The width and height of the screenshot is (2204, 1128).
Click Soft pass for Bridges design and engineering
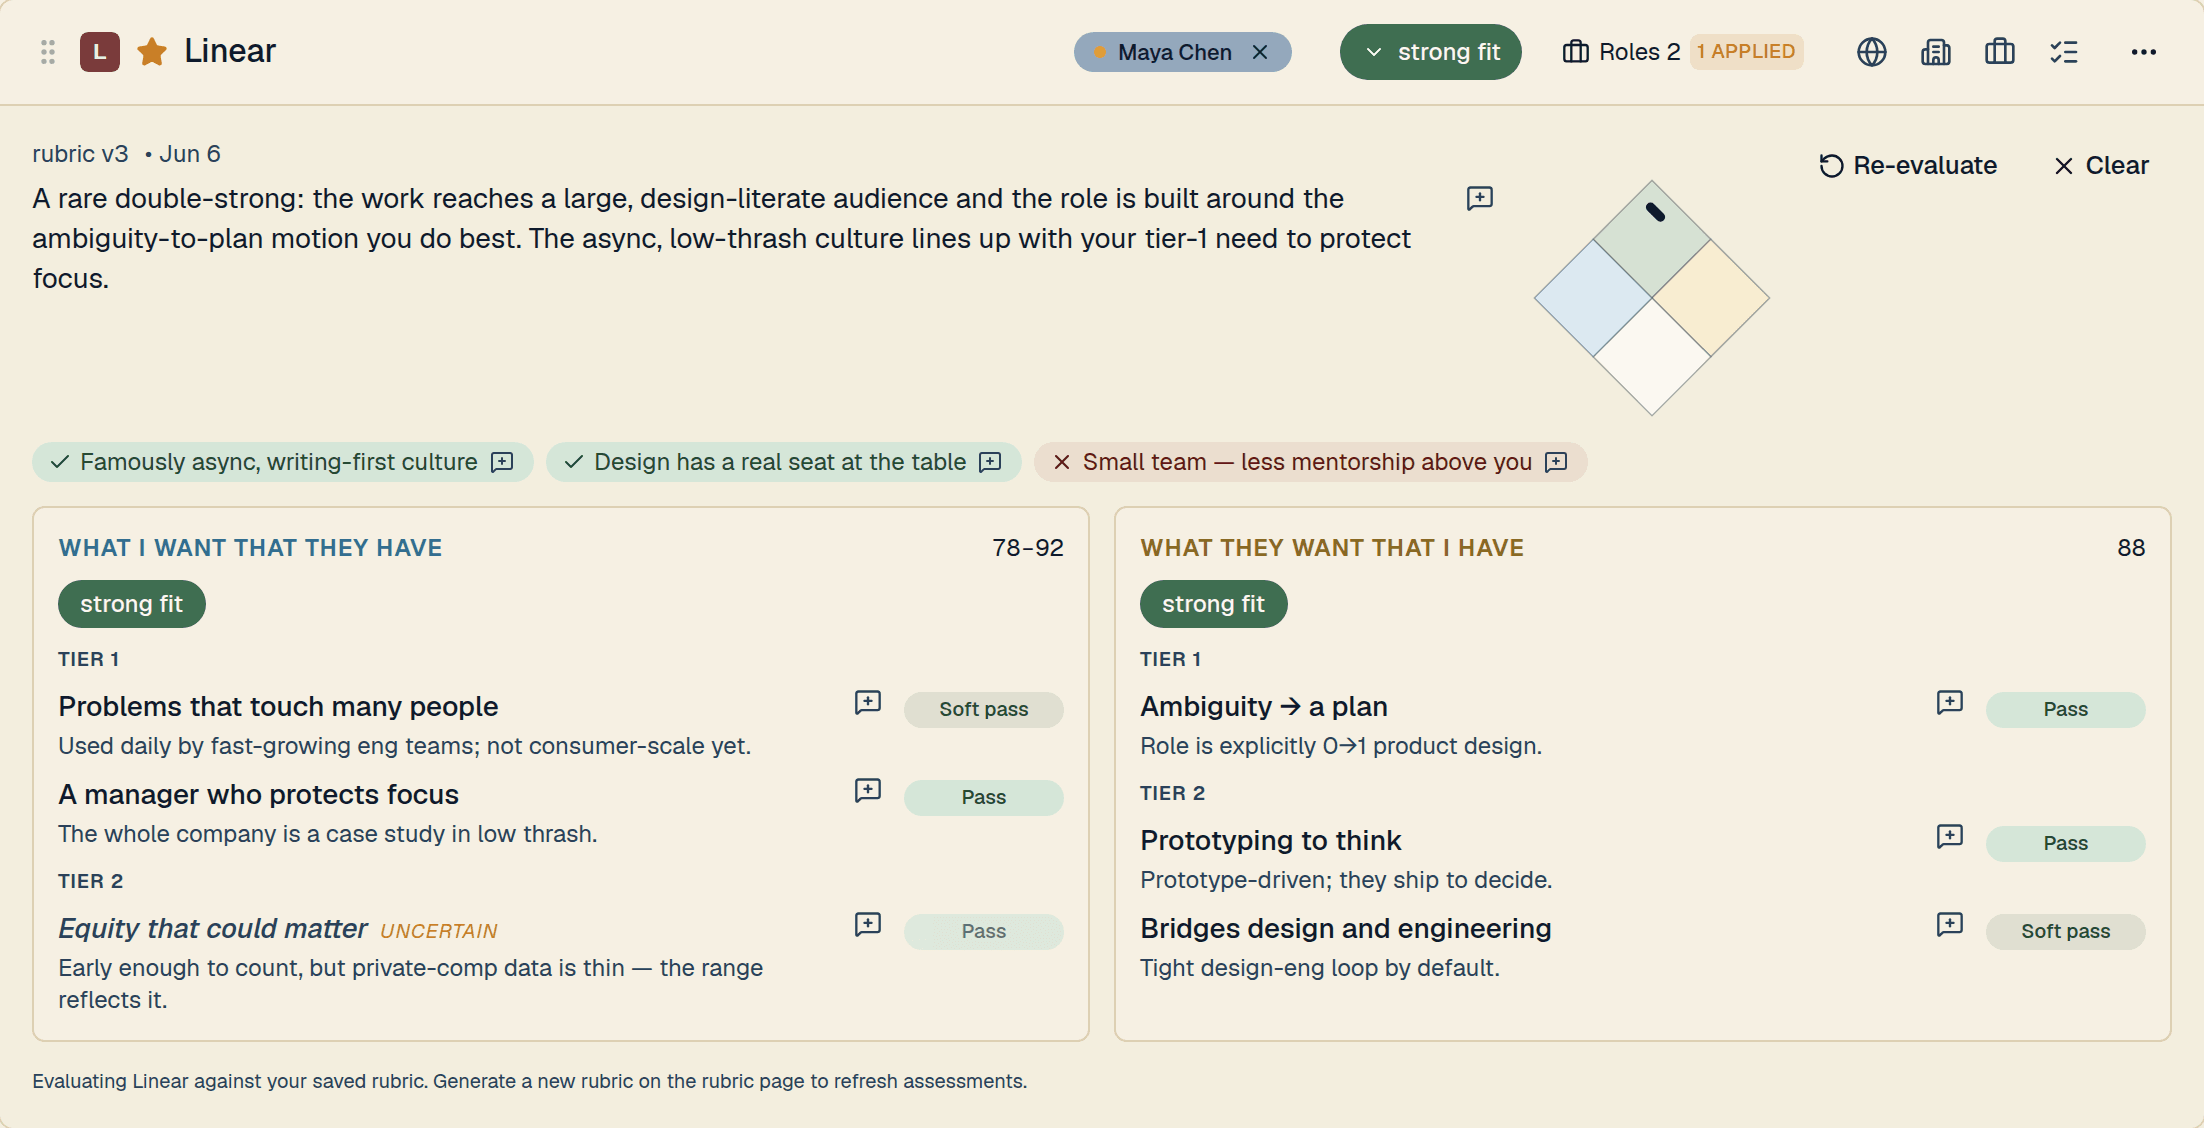click(x=2066, y=932)
